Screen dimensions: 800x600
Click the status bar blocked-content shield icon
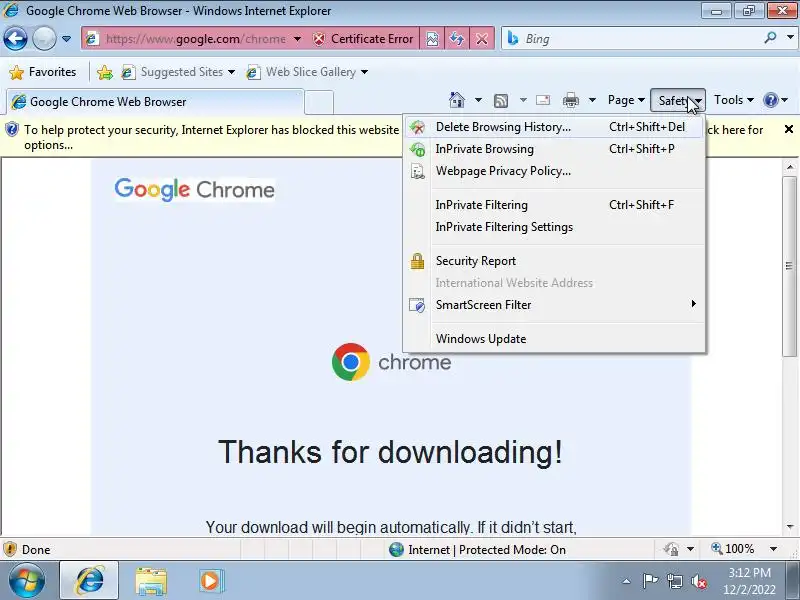pos(10,549)
